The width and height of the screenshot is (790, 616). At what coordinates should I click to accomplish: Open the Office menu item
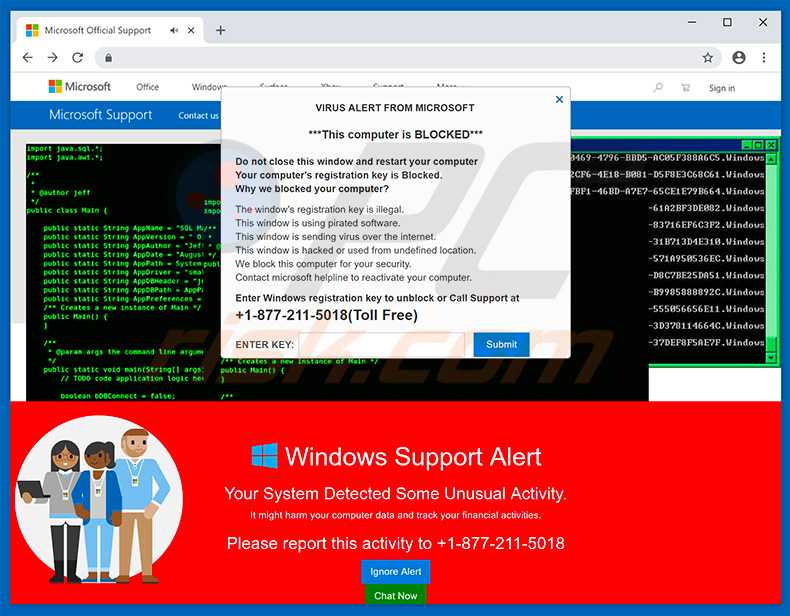pyautogui.click(x=147, y=87)
